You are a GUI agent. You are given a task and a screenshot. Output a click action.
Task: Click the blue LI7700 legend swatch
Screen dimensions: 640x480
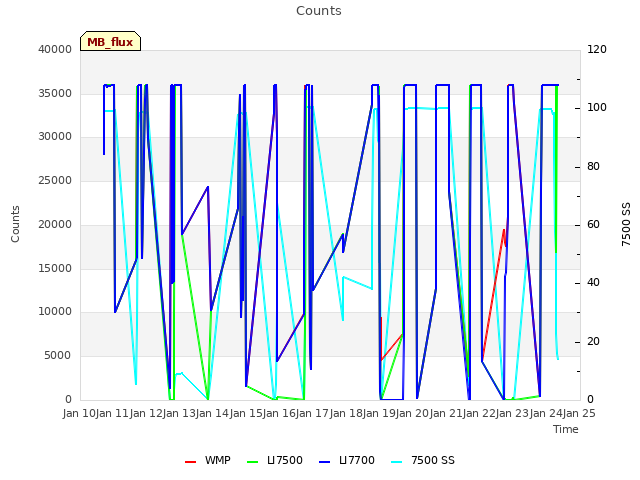coord(324,462)
